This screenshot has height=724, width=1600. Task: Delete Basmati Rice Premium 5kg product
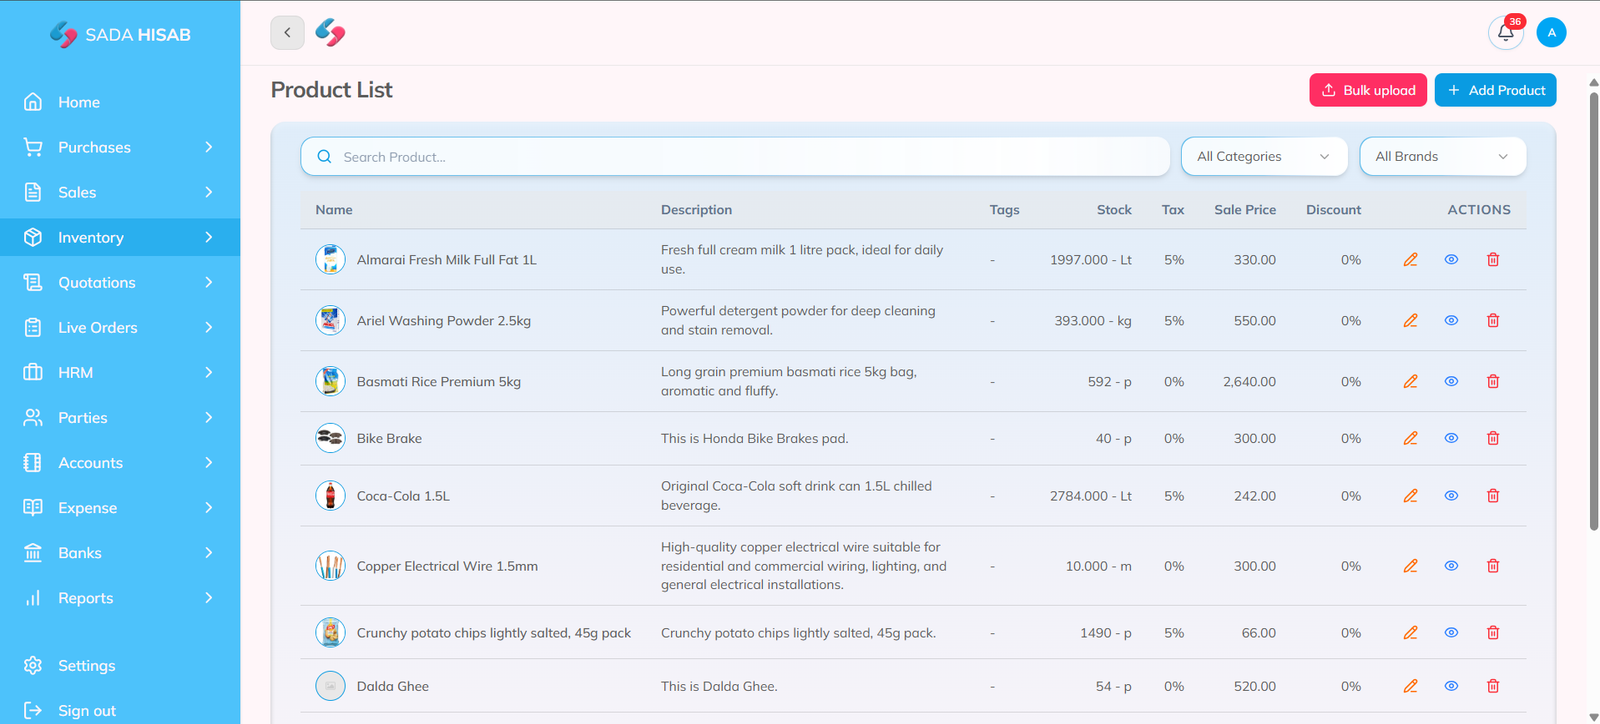pyautogui.click(x=1493, y=382)
